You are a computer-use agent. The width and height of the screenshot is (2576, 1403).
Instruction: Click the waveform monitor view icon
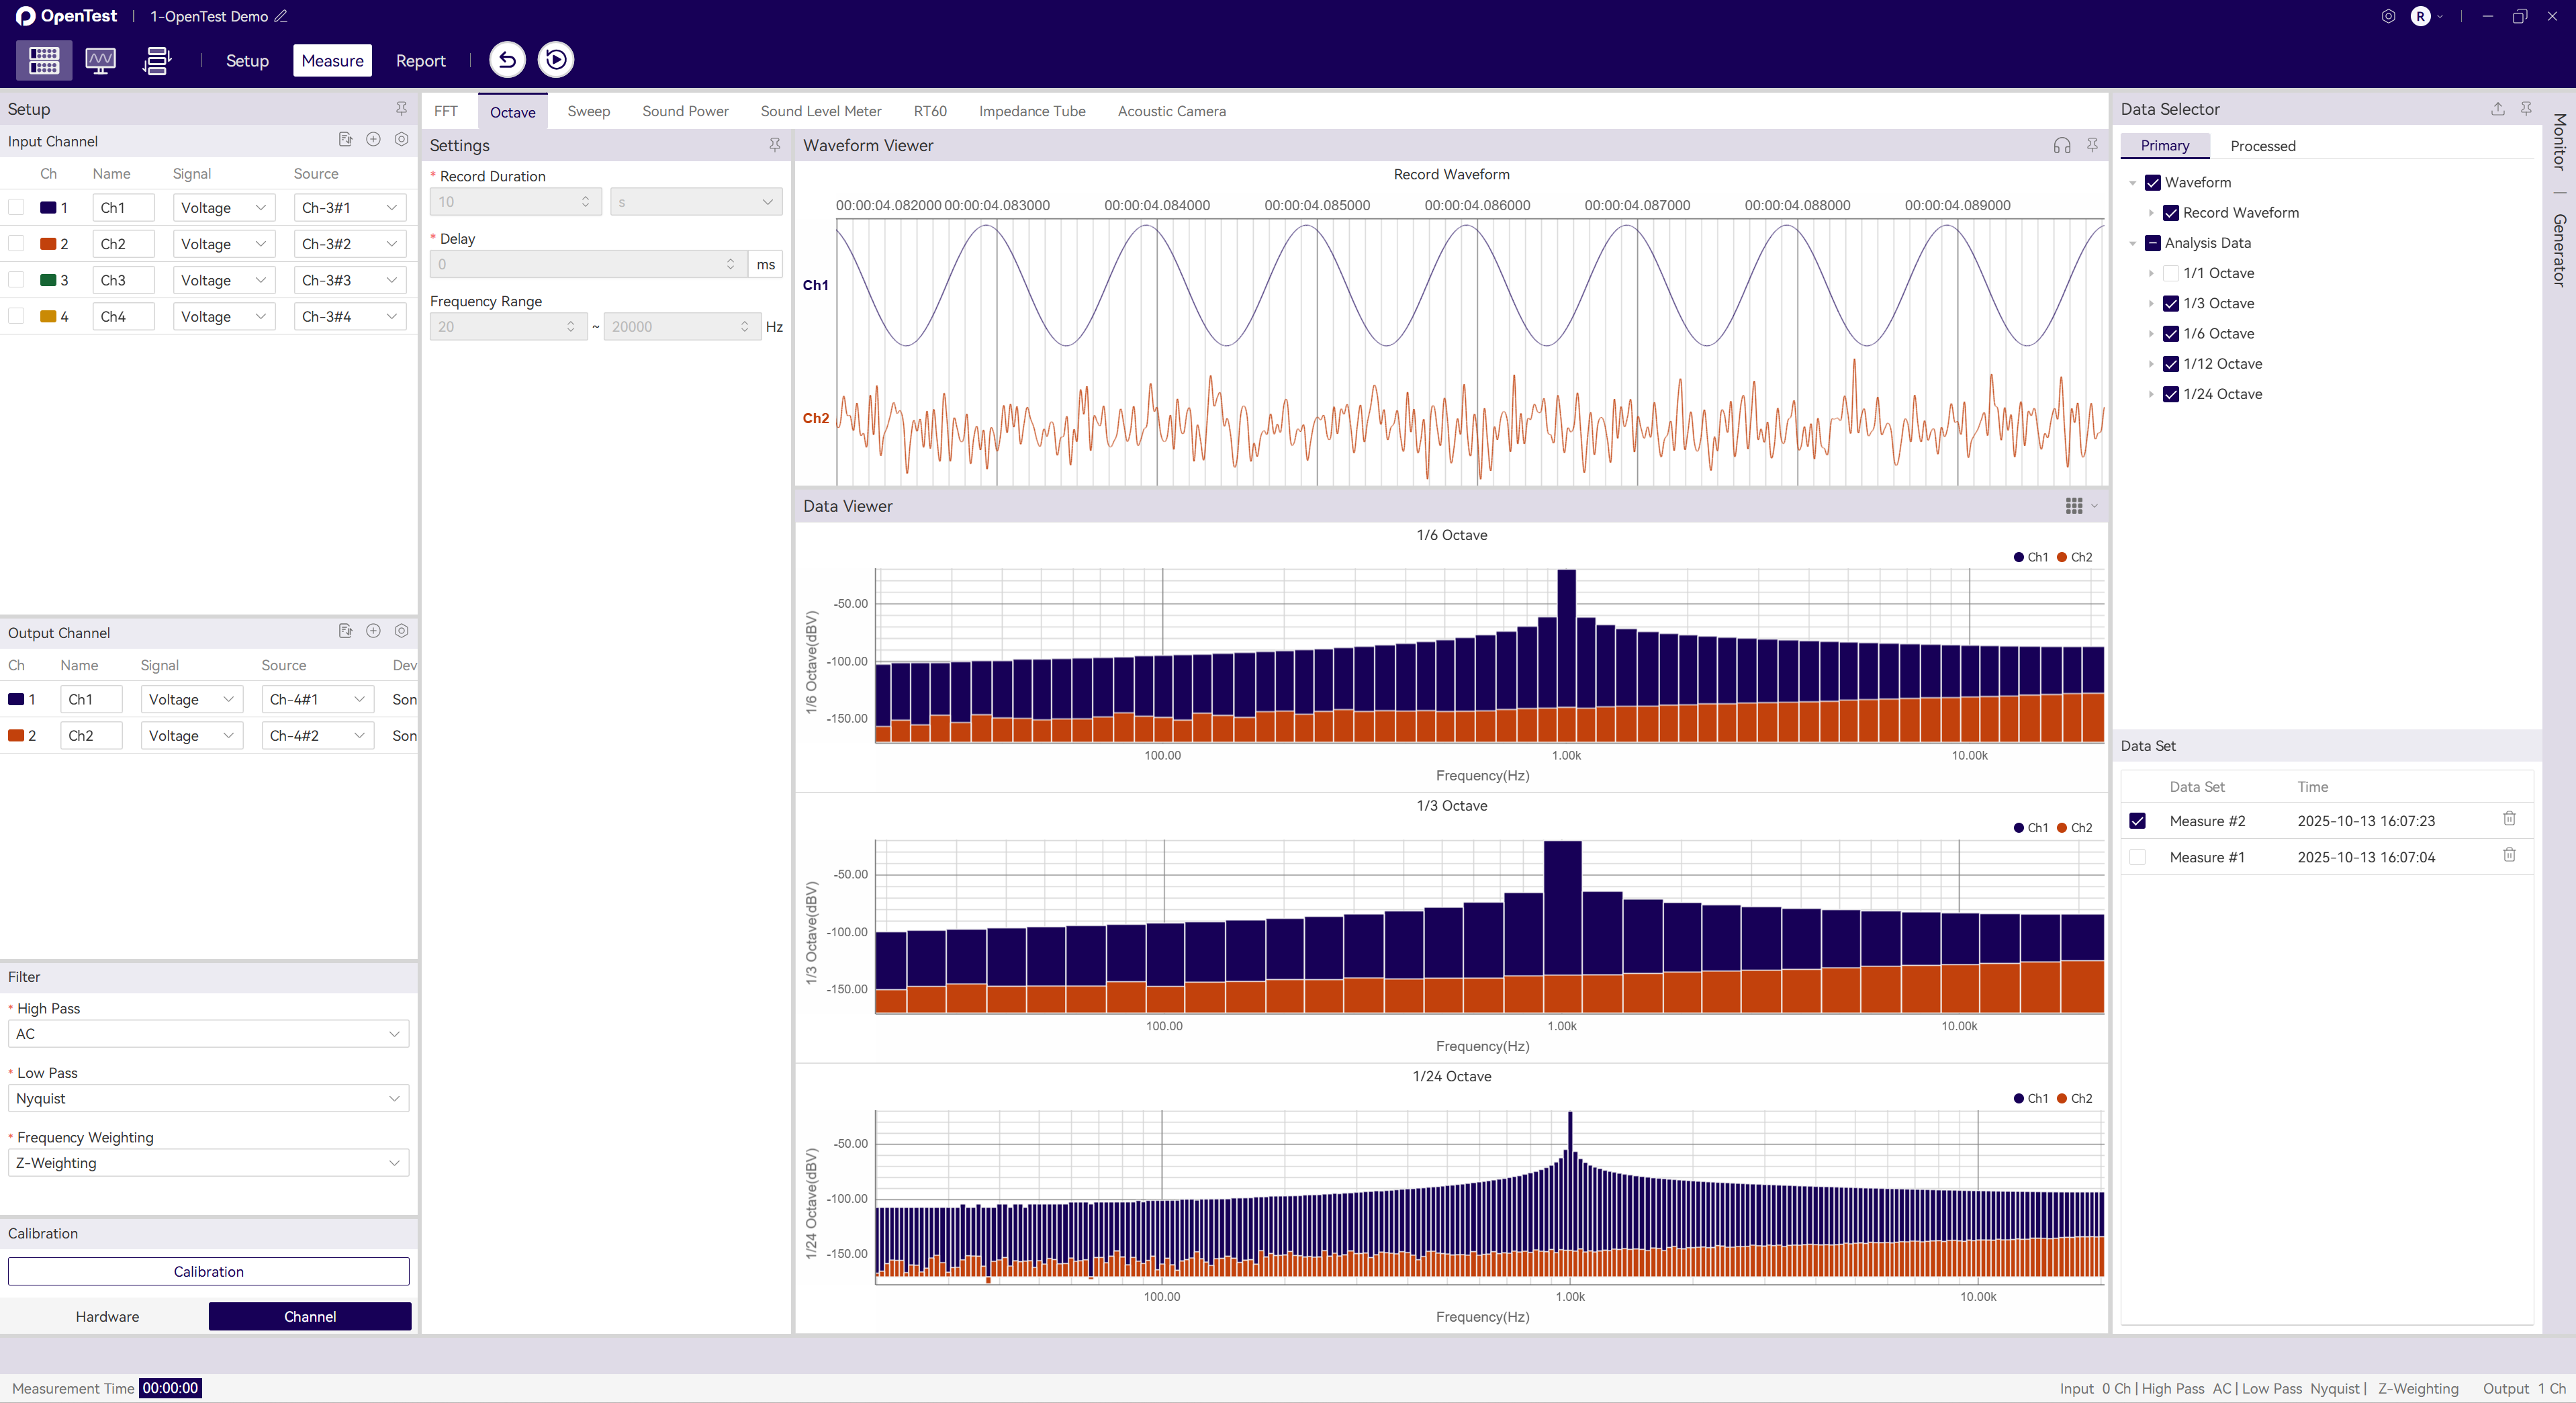tap(100, 60)
